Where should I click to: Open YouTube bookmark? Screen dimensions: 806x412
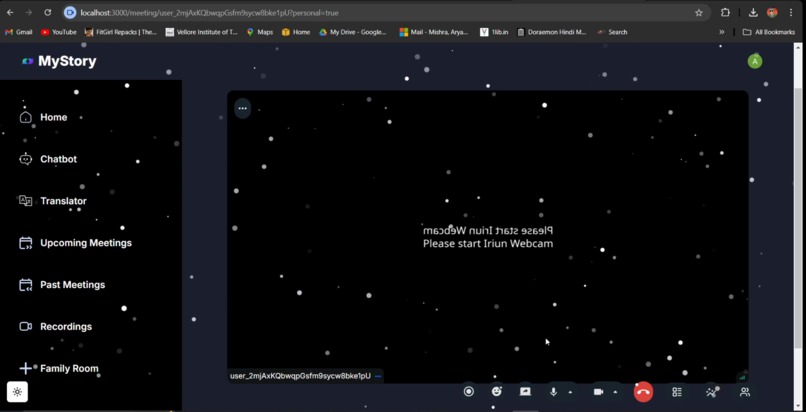(59, 32)
